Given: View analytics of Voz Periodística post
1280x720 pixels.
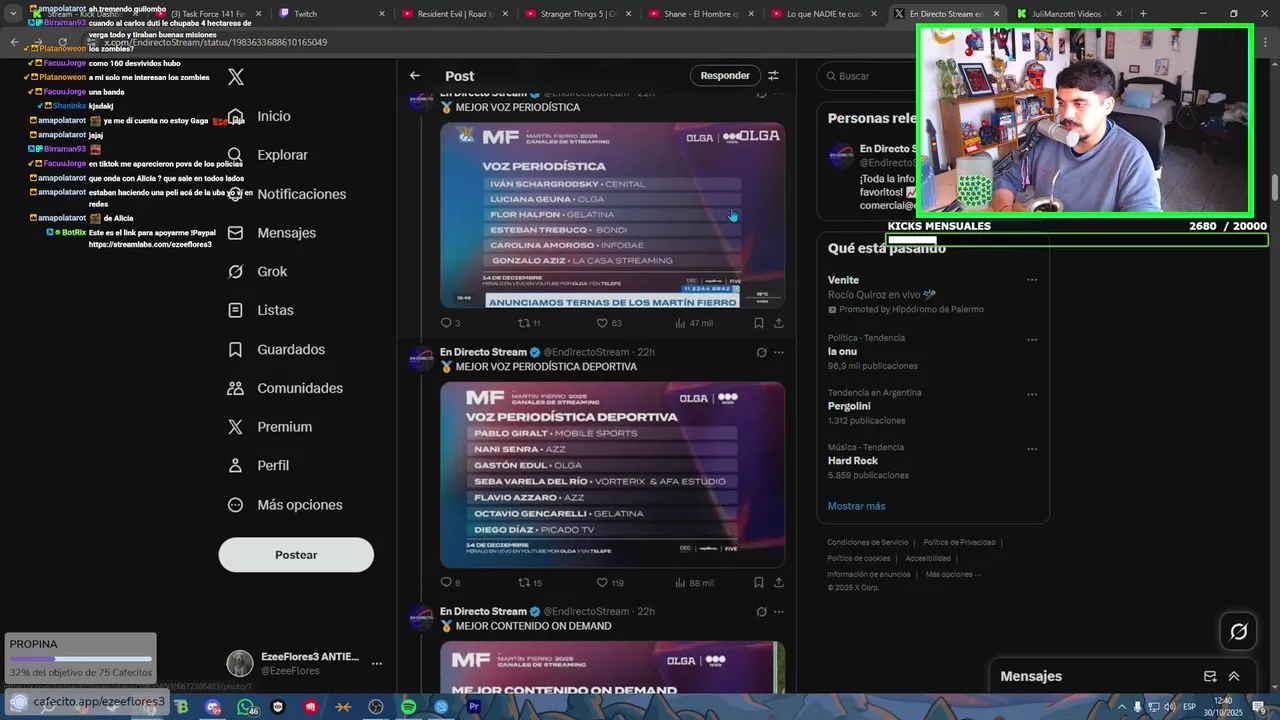Looking at the screenshot, I should [x=694, y=323].
